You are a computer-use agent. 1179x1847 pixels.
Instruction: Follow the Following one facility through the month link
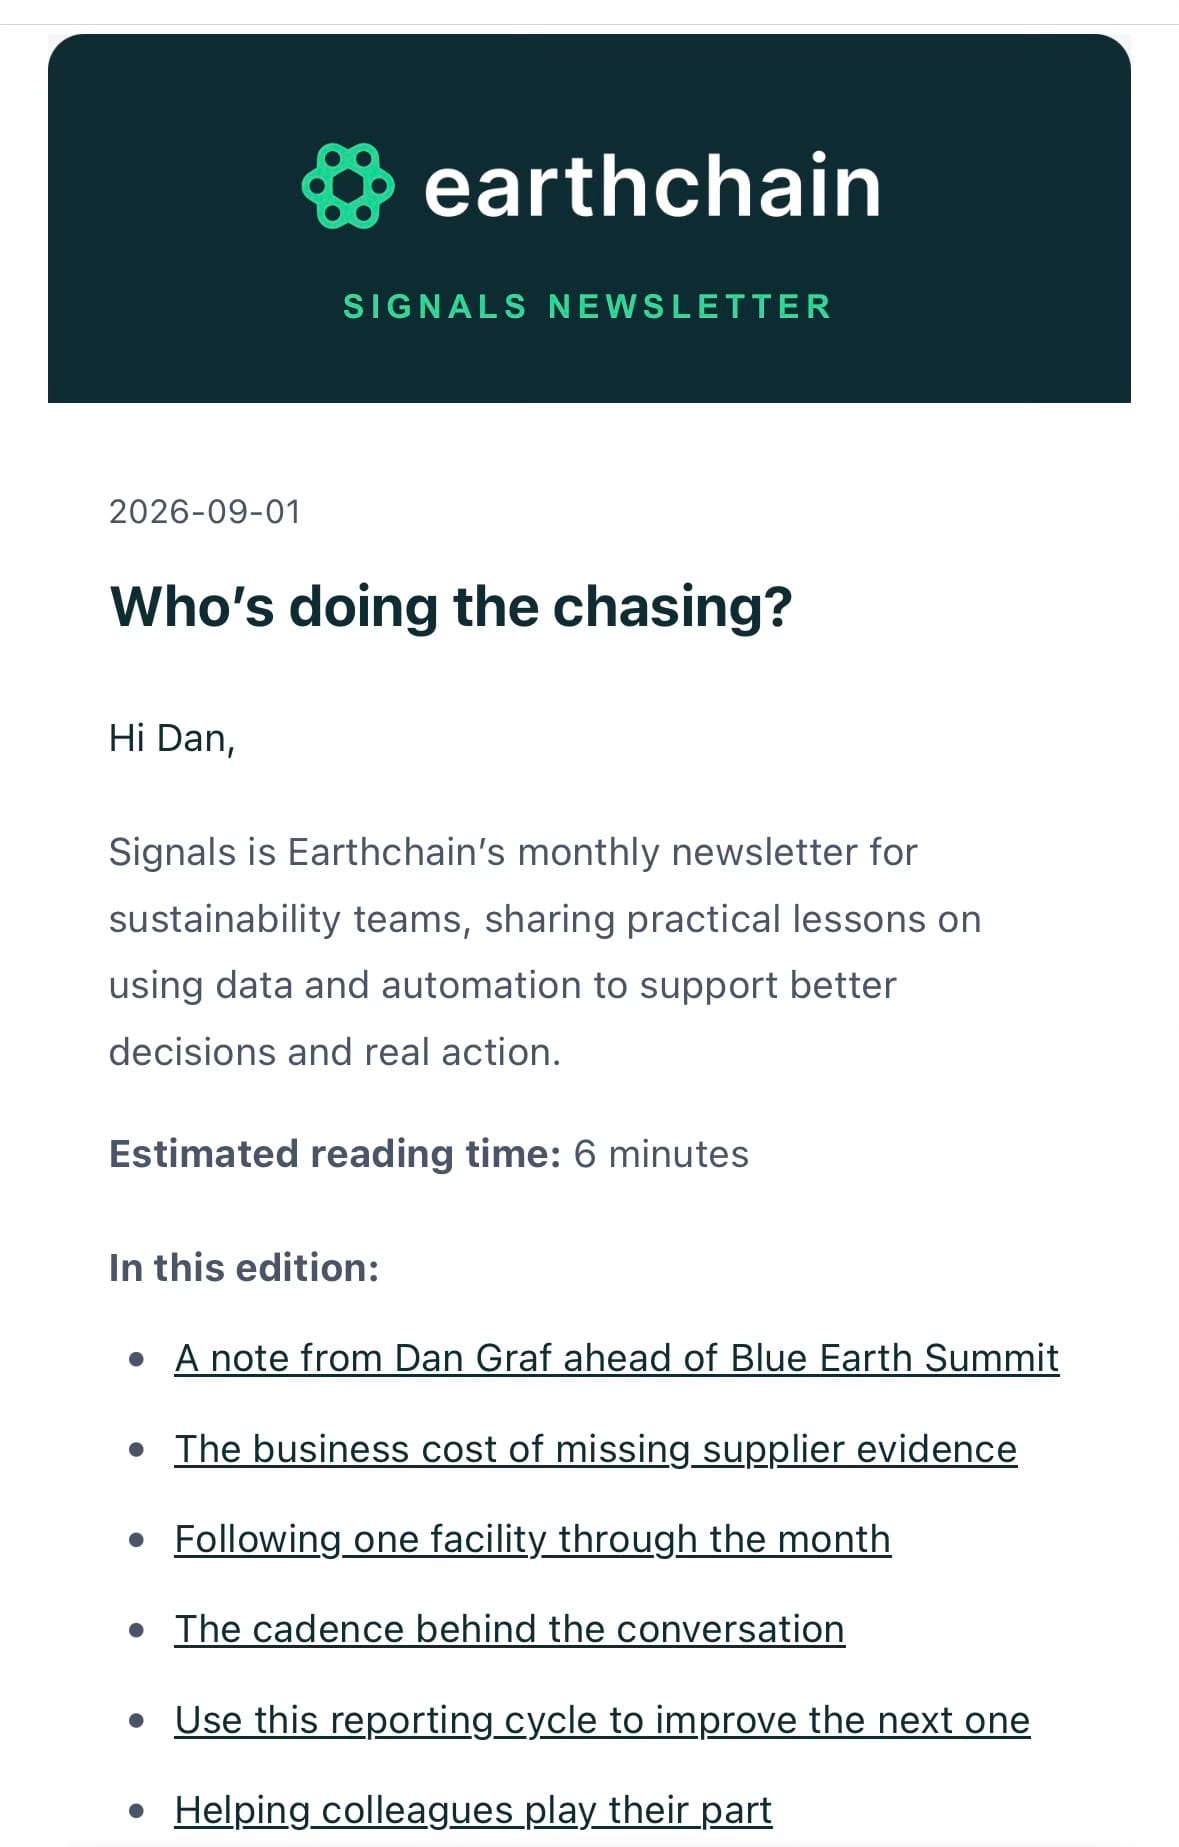(x=532, y=1539)
